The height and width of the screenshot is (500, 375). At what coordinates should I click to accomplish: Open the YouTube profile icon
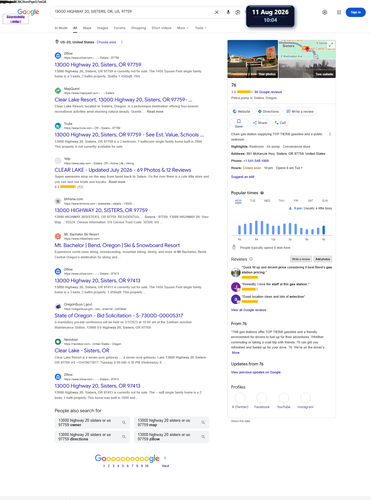(284, 398)
